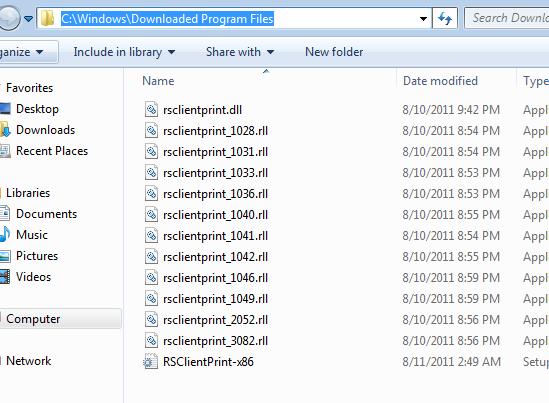Click the refresh icon beside address bar

click(x=445, y=18)
